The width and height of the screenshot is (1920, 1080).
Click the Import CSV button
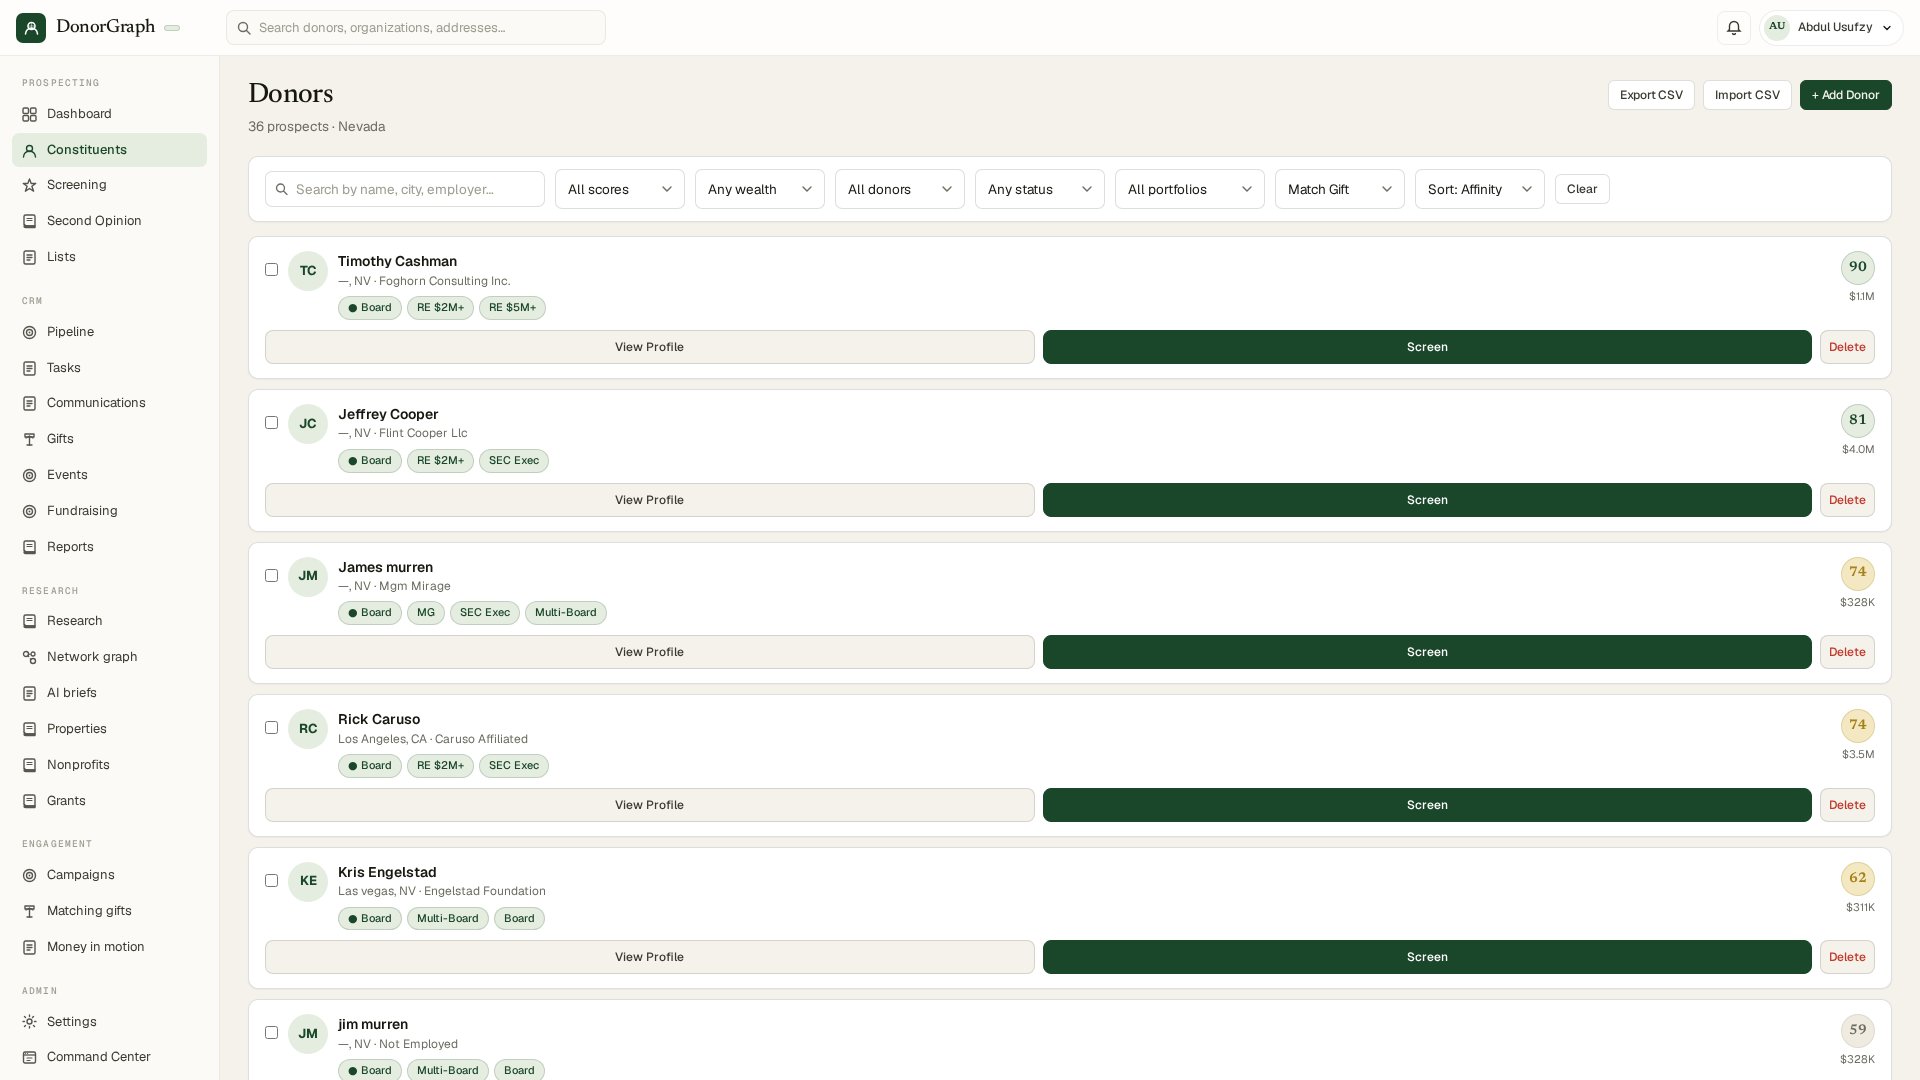pyautogui.click(x=1747, y=95)
